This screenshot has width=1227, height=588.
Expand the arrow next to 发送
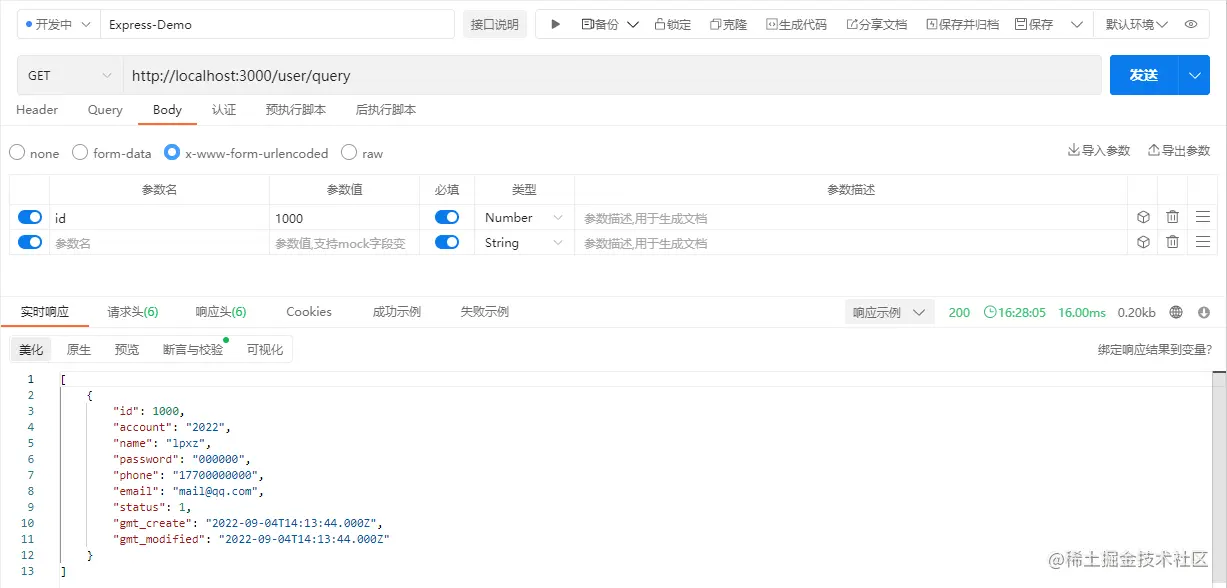(x=1195, y=75)
